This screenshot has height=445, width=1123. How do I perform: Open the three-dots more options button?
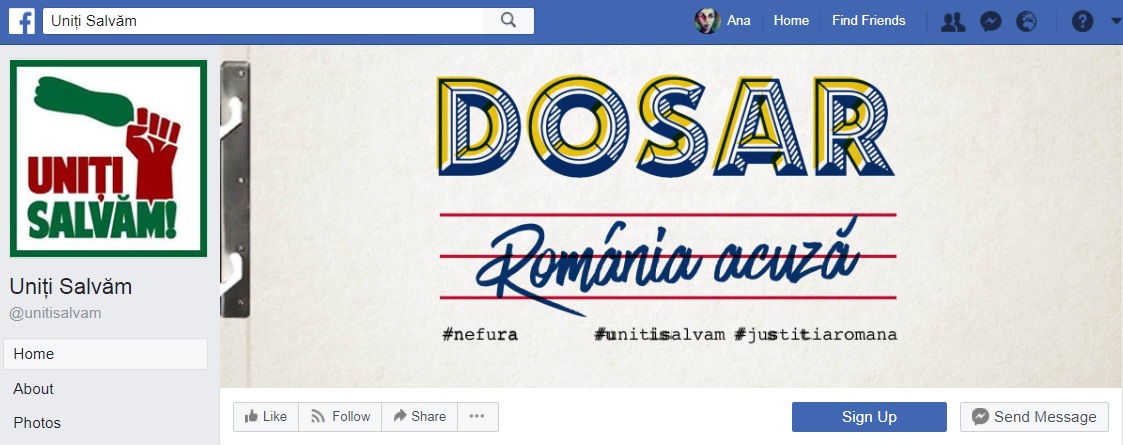point(477,416)
